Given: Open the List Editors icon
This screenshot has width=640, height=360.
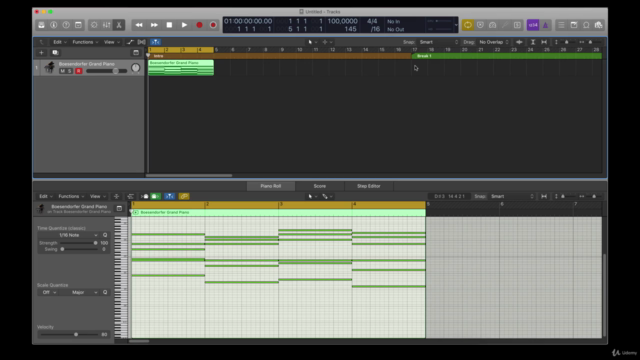Looking at the screenshot, I should pyautogui.click(x=561, y=25).
